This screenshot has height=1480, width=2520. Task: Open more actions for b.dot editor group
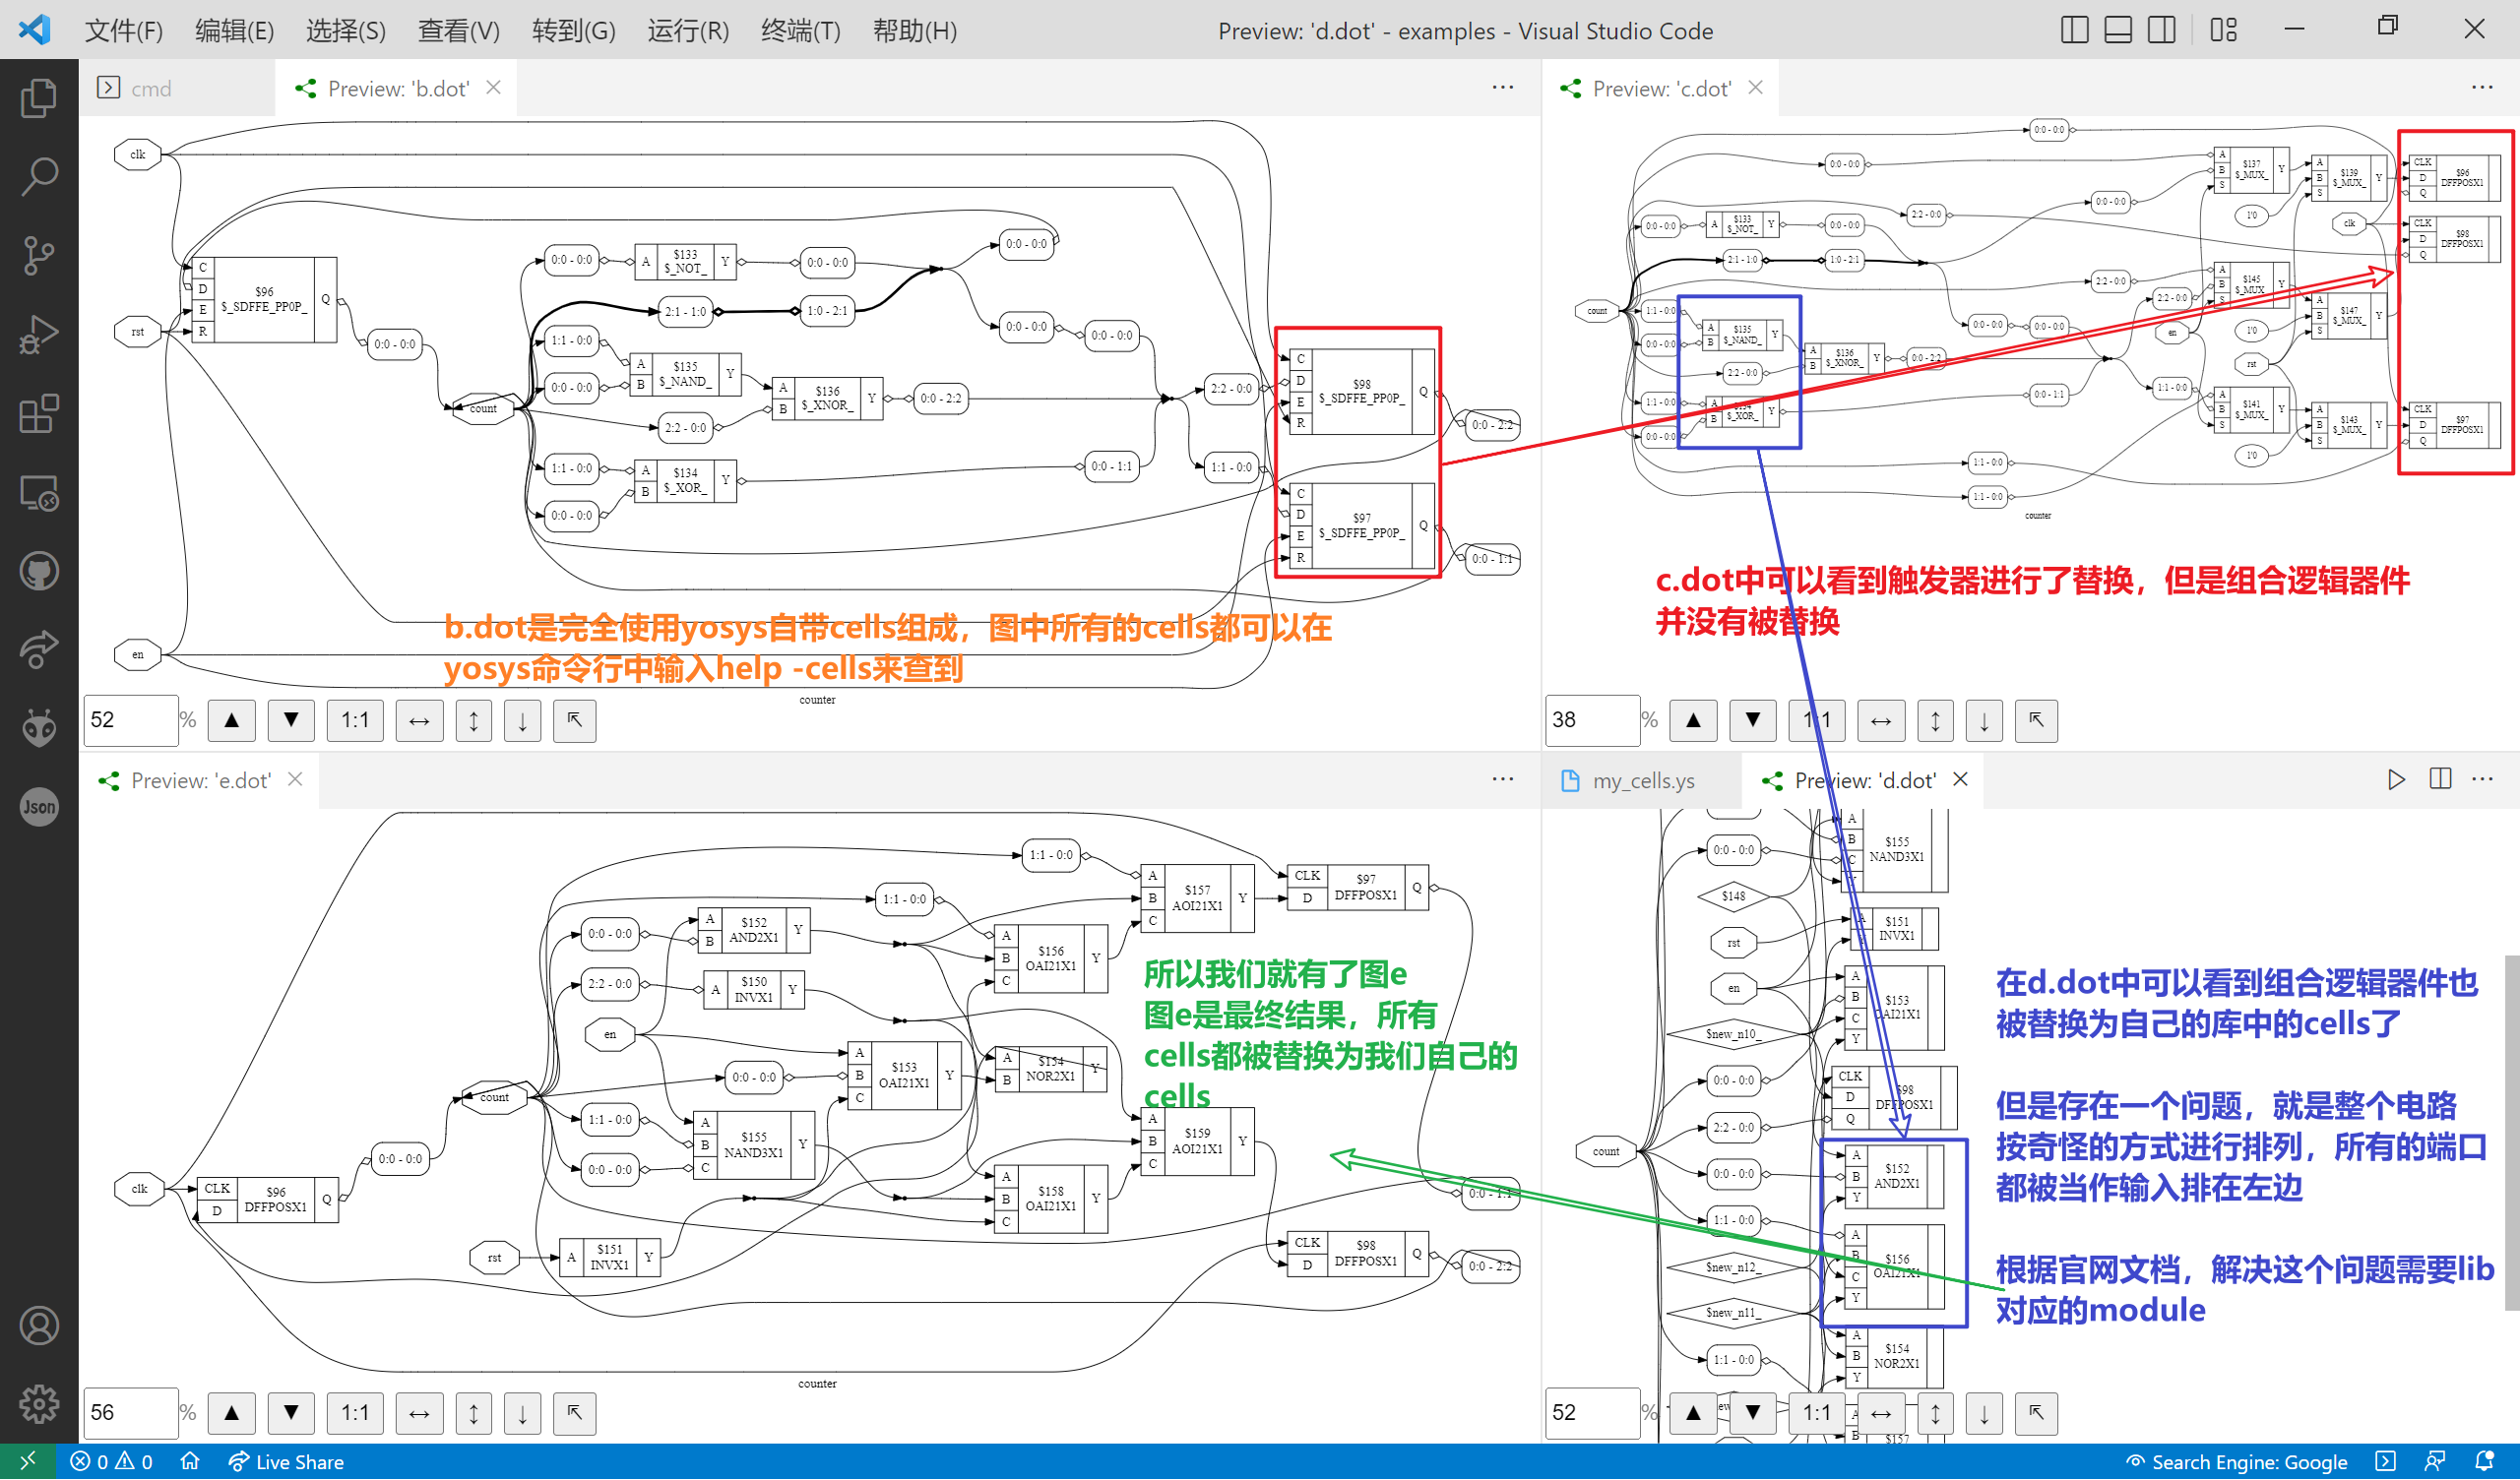1502,87
